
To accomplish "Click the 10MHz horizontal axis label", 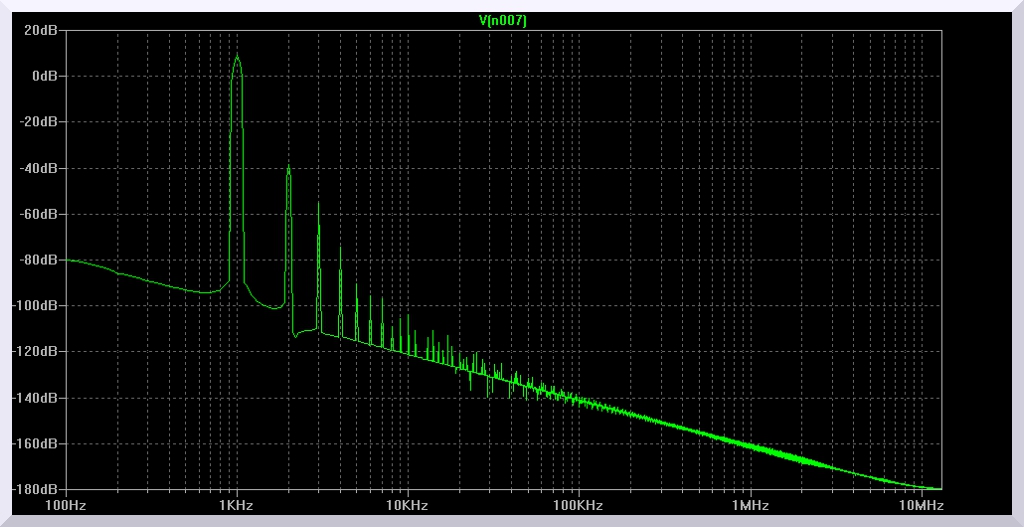I will point(920,506).
